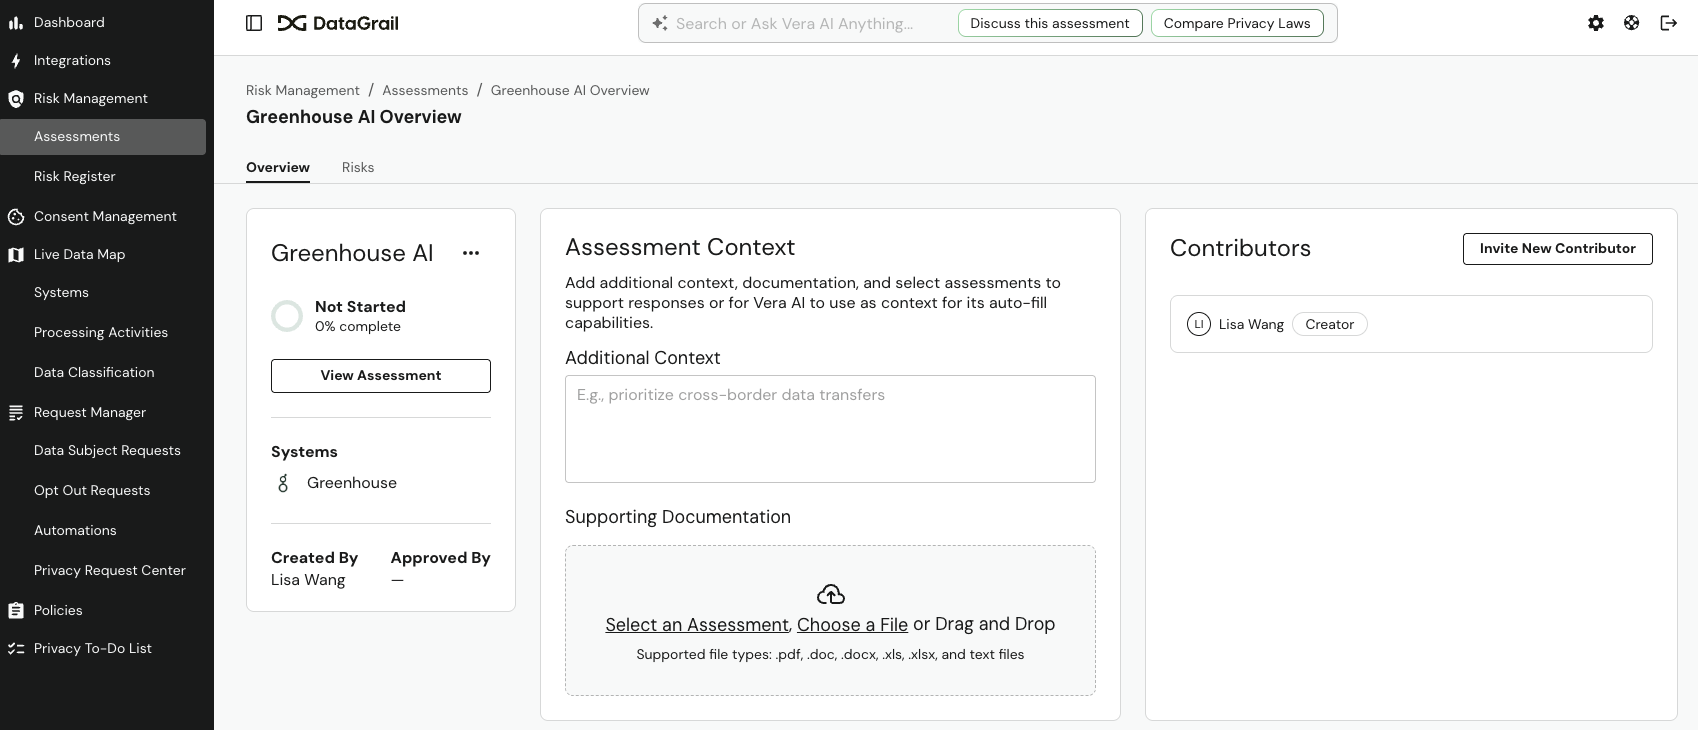
Task: Click the Privacy To-Do List checklist icon
Action: [x=16, y=649]
